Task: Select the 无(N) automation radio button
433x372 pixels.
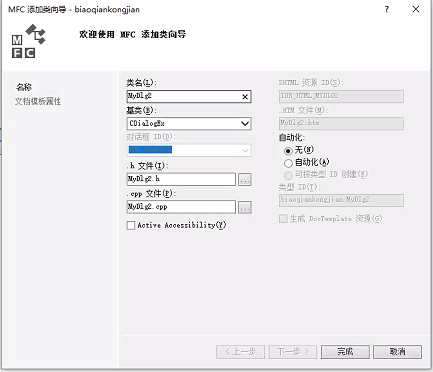Action: click(x=288, y=151)
